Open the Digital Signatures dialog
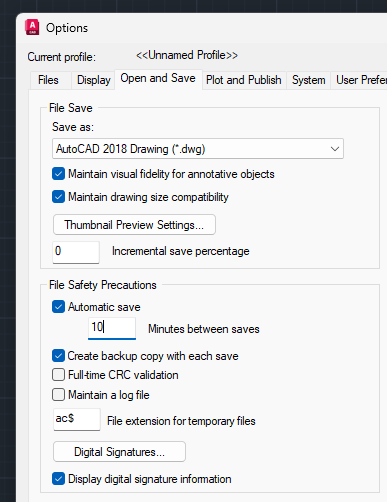Screen dimensions: 387x502 119,452
